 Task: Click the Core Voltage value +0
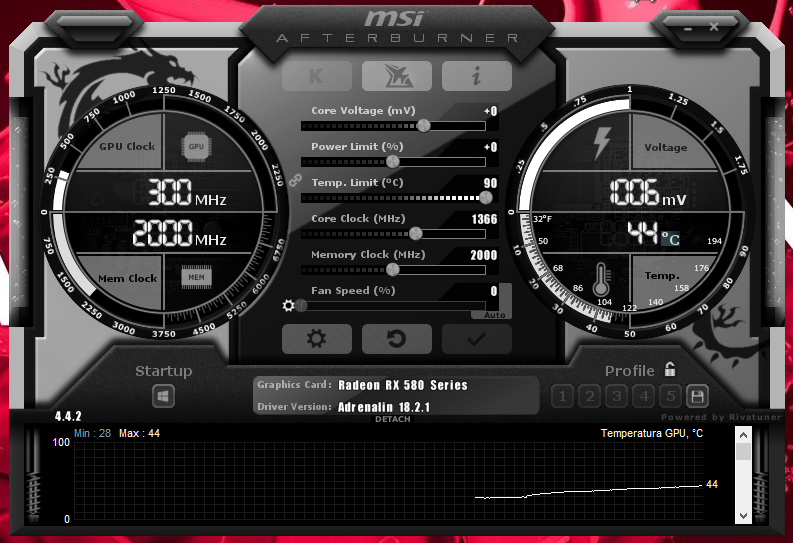coord(491,111)
